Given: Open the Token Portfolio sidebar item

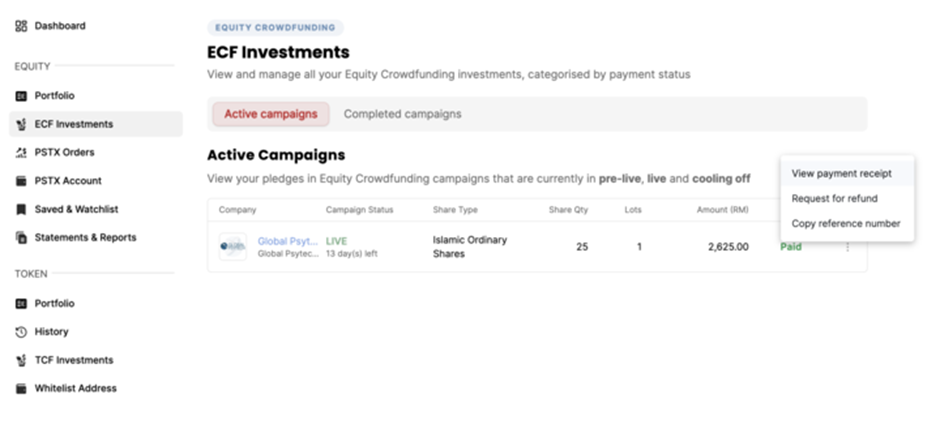Looking at the screenshot, I should pyautogui.click(x=55, y=303).
